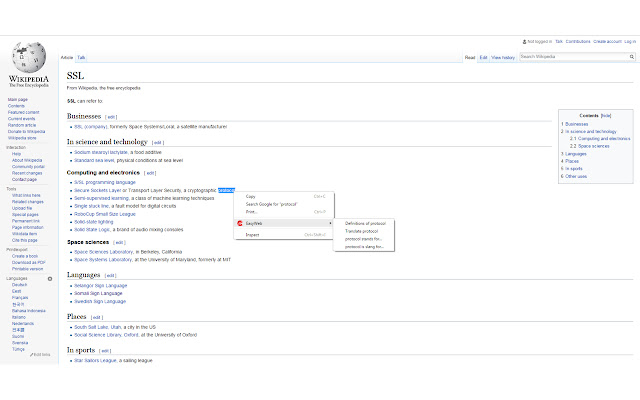
Task: Switch language to Français
Action: (x=20, y=298)
